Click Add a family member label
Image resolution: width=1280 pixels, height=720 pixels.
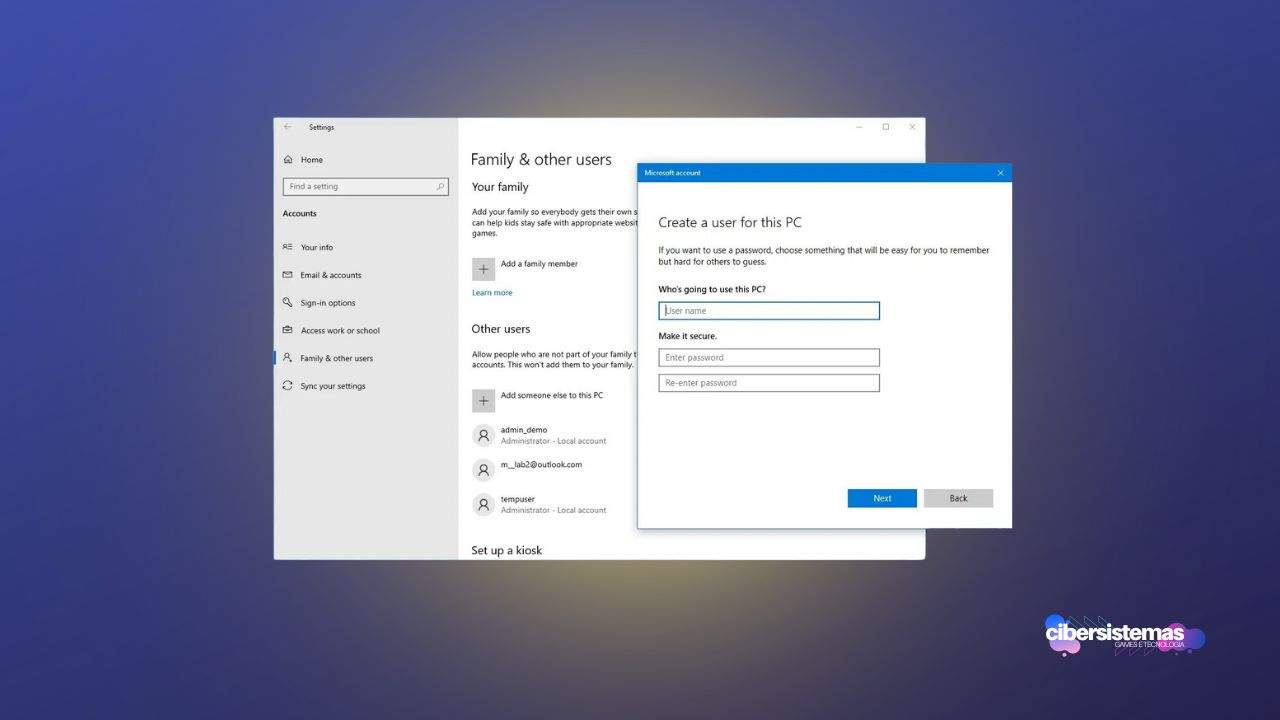click(x=539, y=264)
